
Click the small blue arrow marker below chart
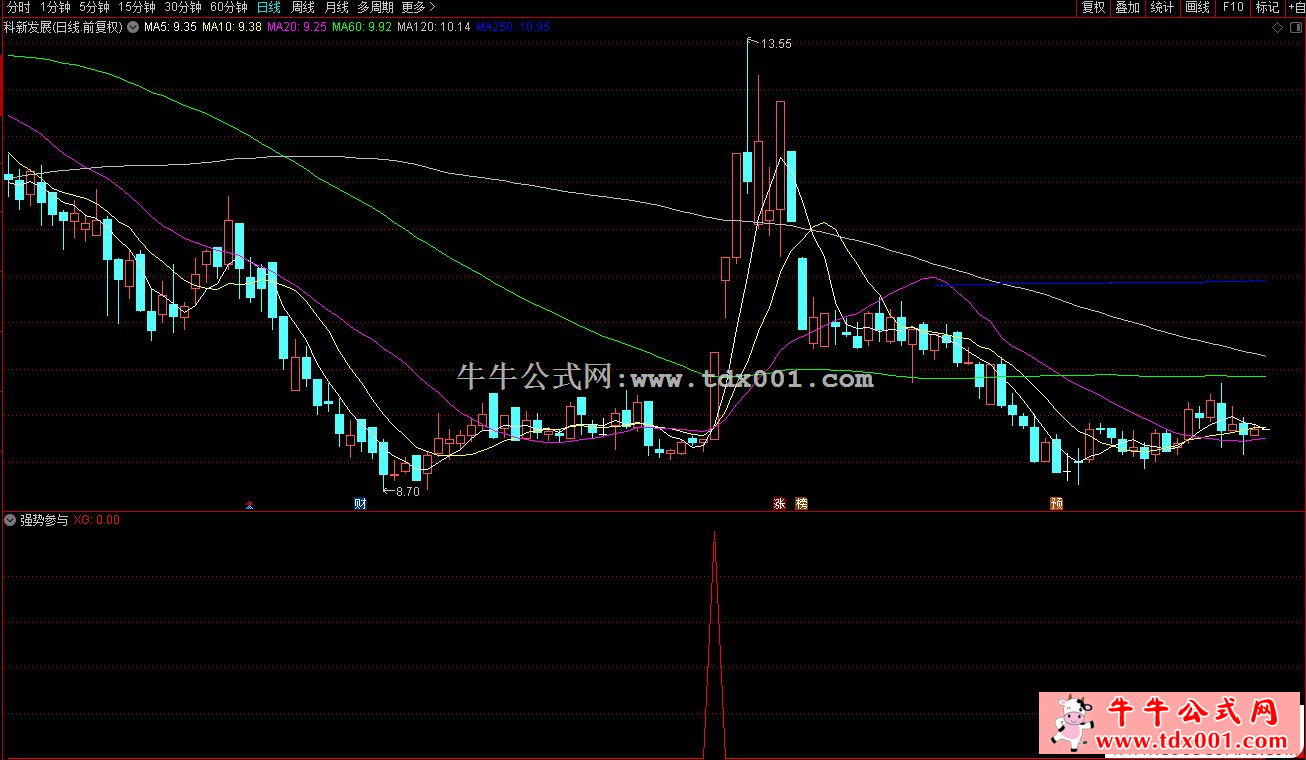click(249, 506)
